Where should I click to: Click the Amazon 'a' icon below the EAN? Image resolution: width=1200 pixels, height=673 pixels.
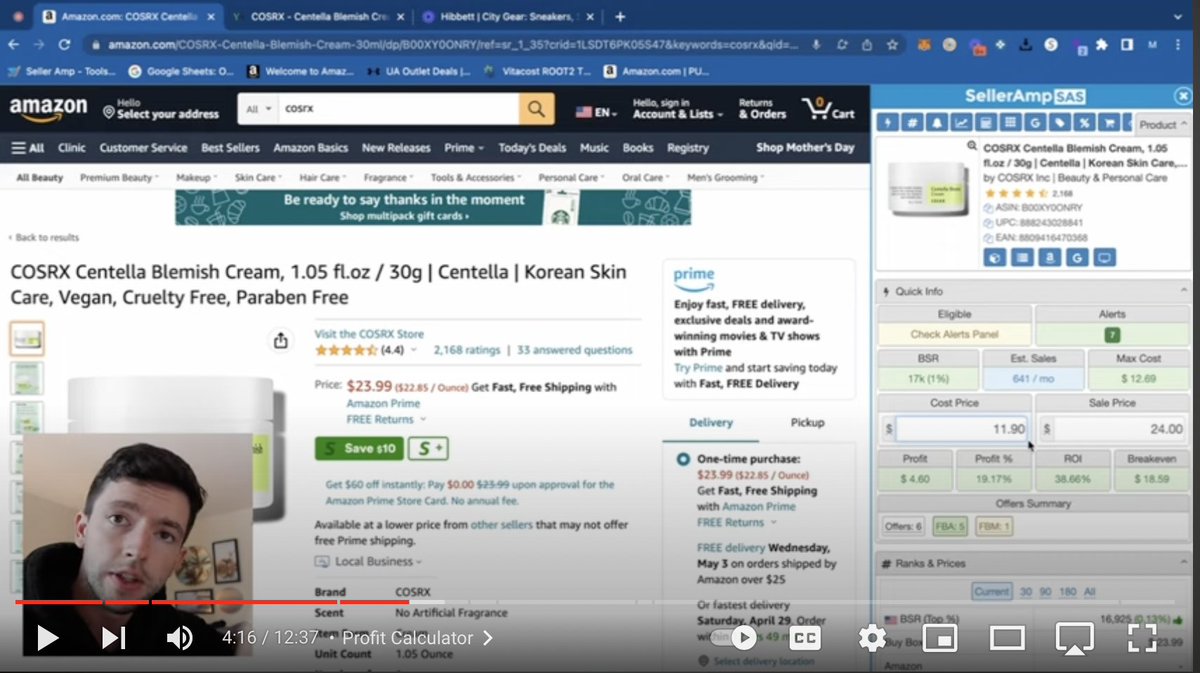click(x=1049, y=258)
